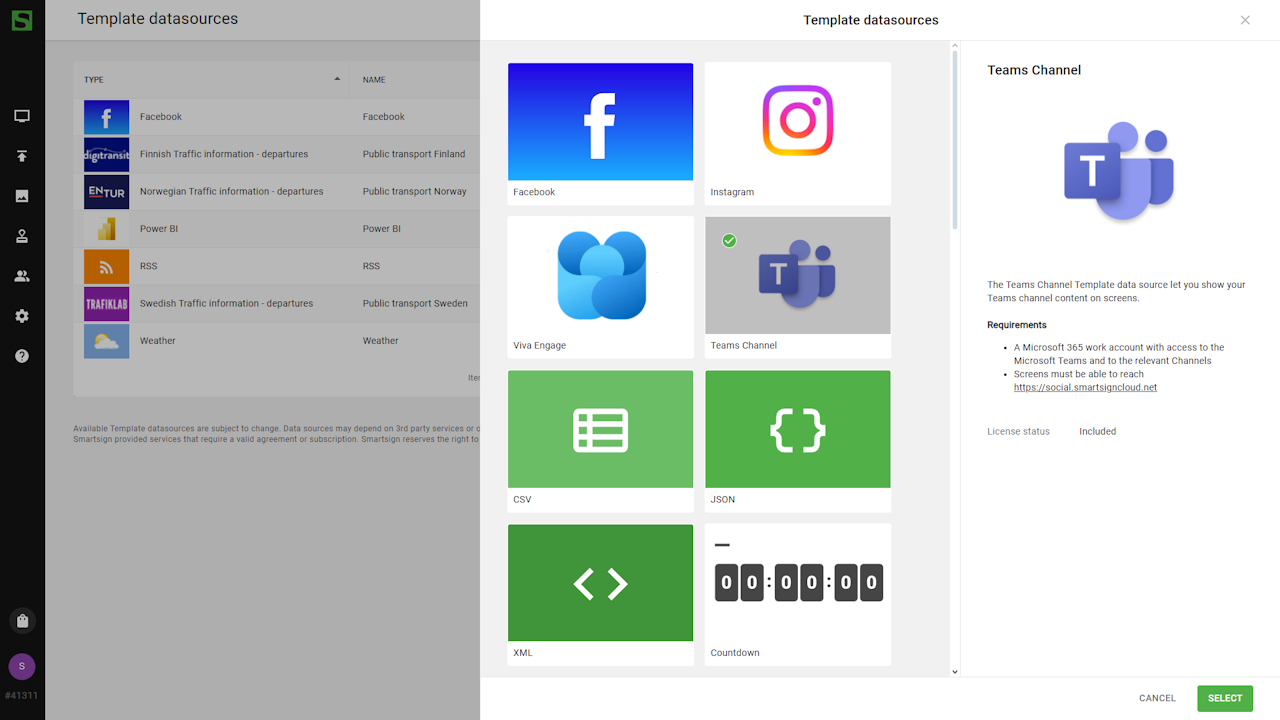Click the purple user avatar S
This screenshot has height=720, width=1280.
click(x=22, y=666)
